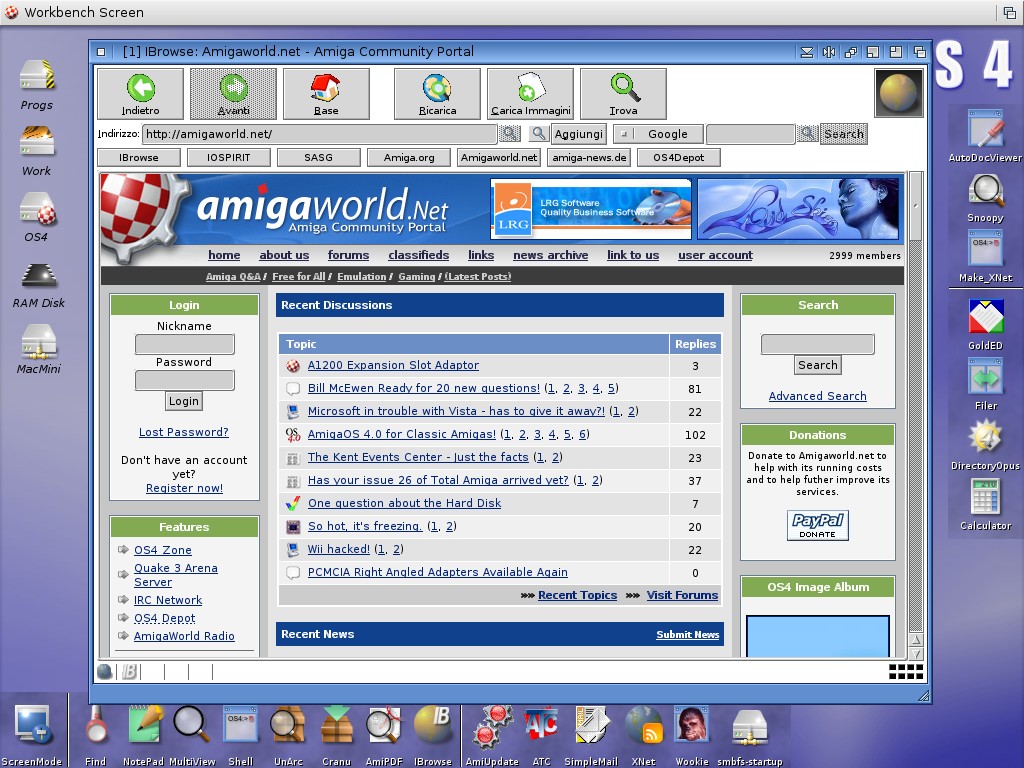Screen dimensions: 1024x768
Task: Open the AmigaWorld Radio link
Action: click(184, 636)
